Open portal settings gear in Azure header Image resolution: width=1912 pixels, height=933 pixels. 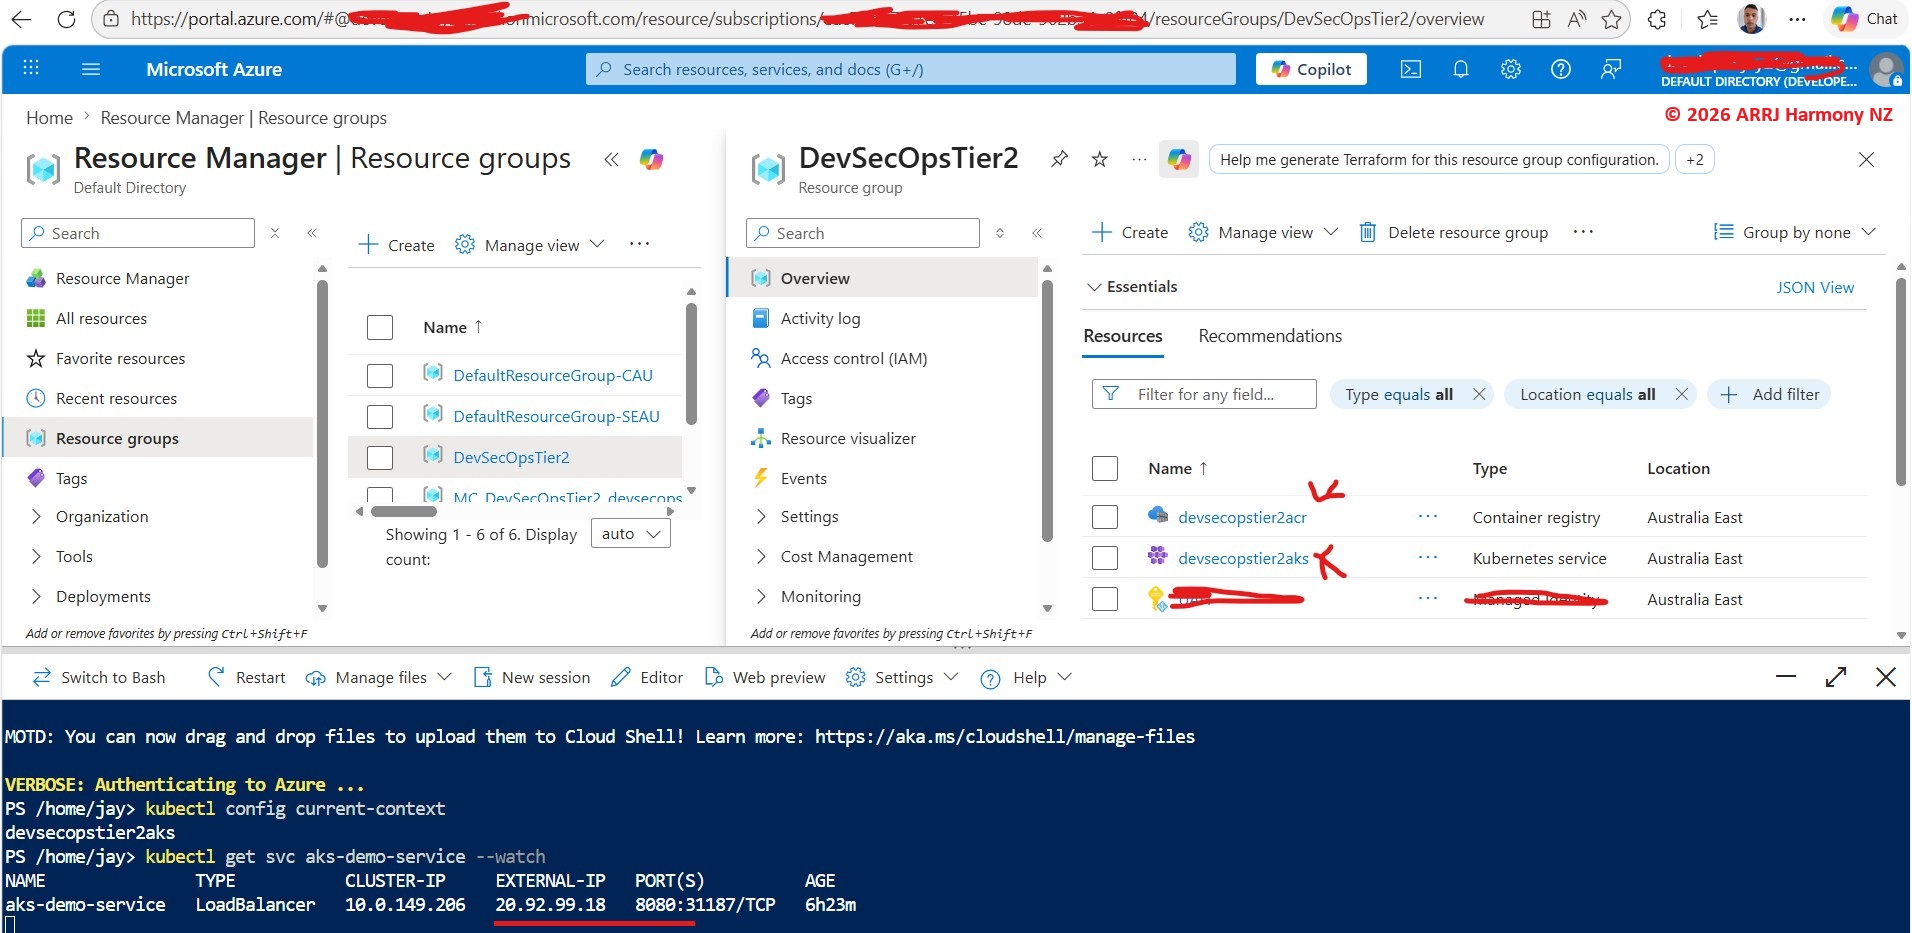1511,69
